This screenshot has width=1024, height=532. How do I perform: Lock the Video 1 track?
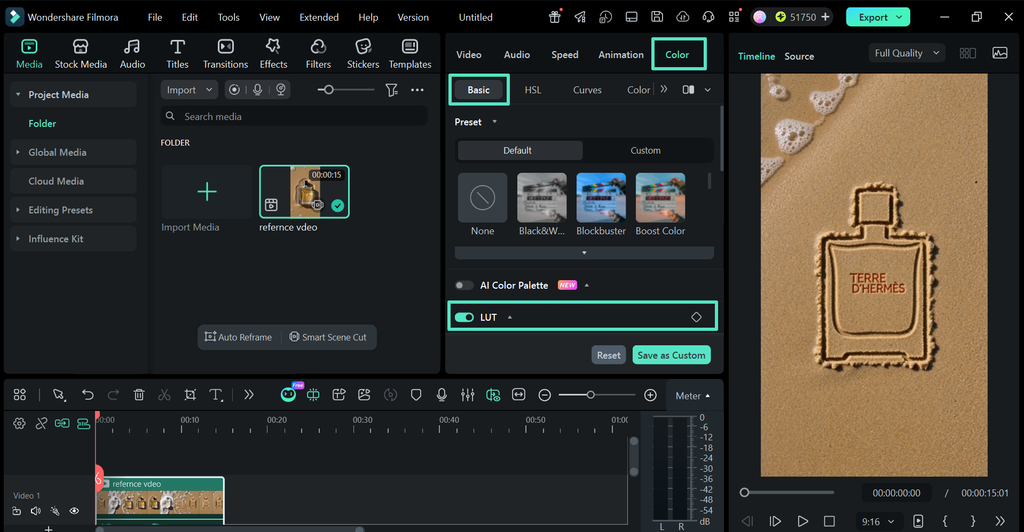[17, 511]
